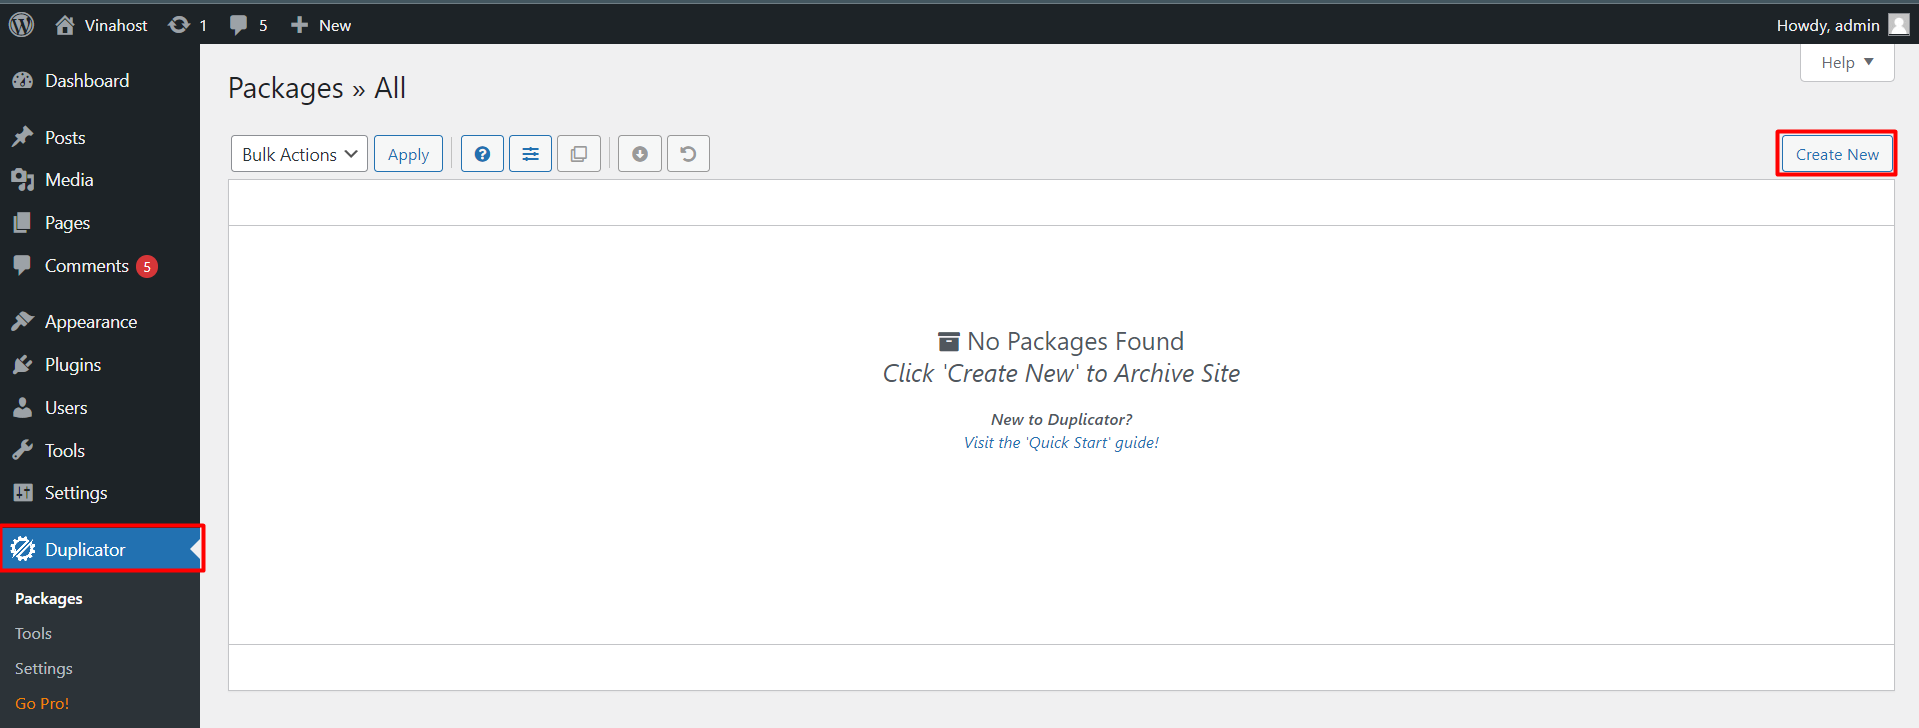Open the 'Quick Start' guide link
Screen dimensions: 1919x728
click(1061, 443)
